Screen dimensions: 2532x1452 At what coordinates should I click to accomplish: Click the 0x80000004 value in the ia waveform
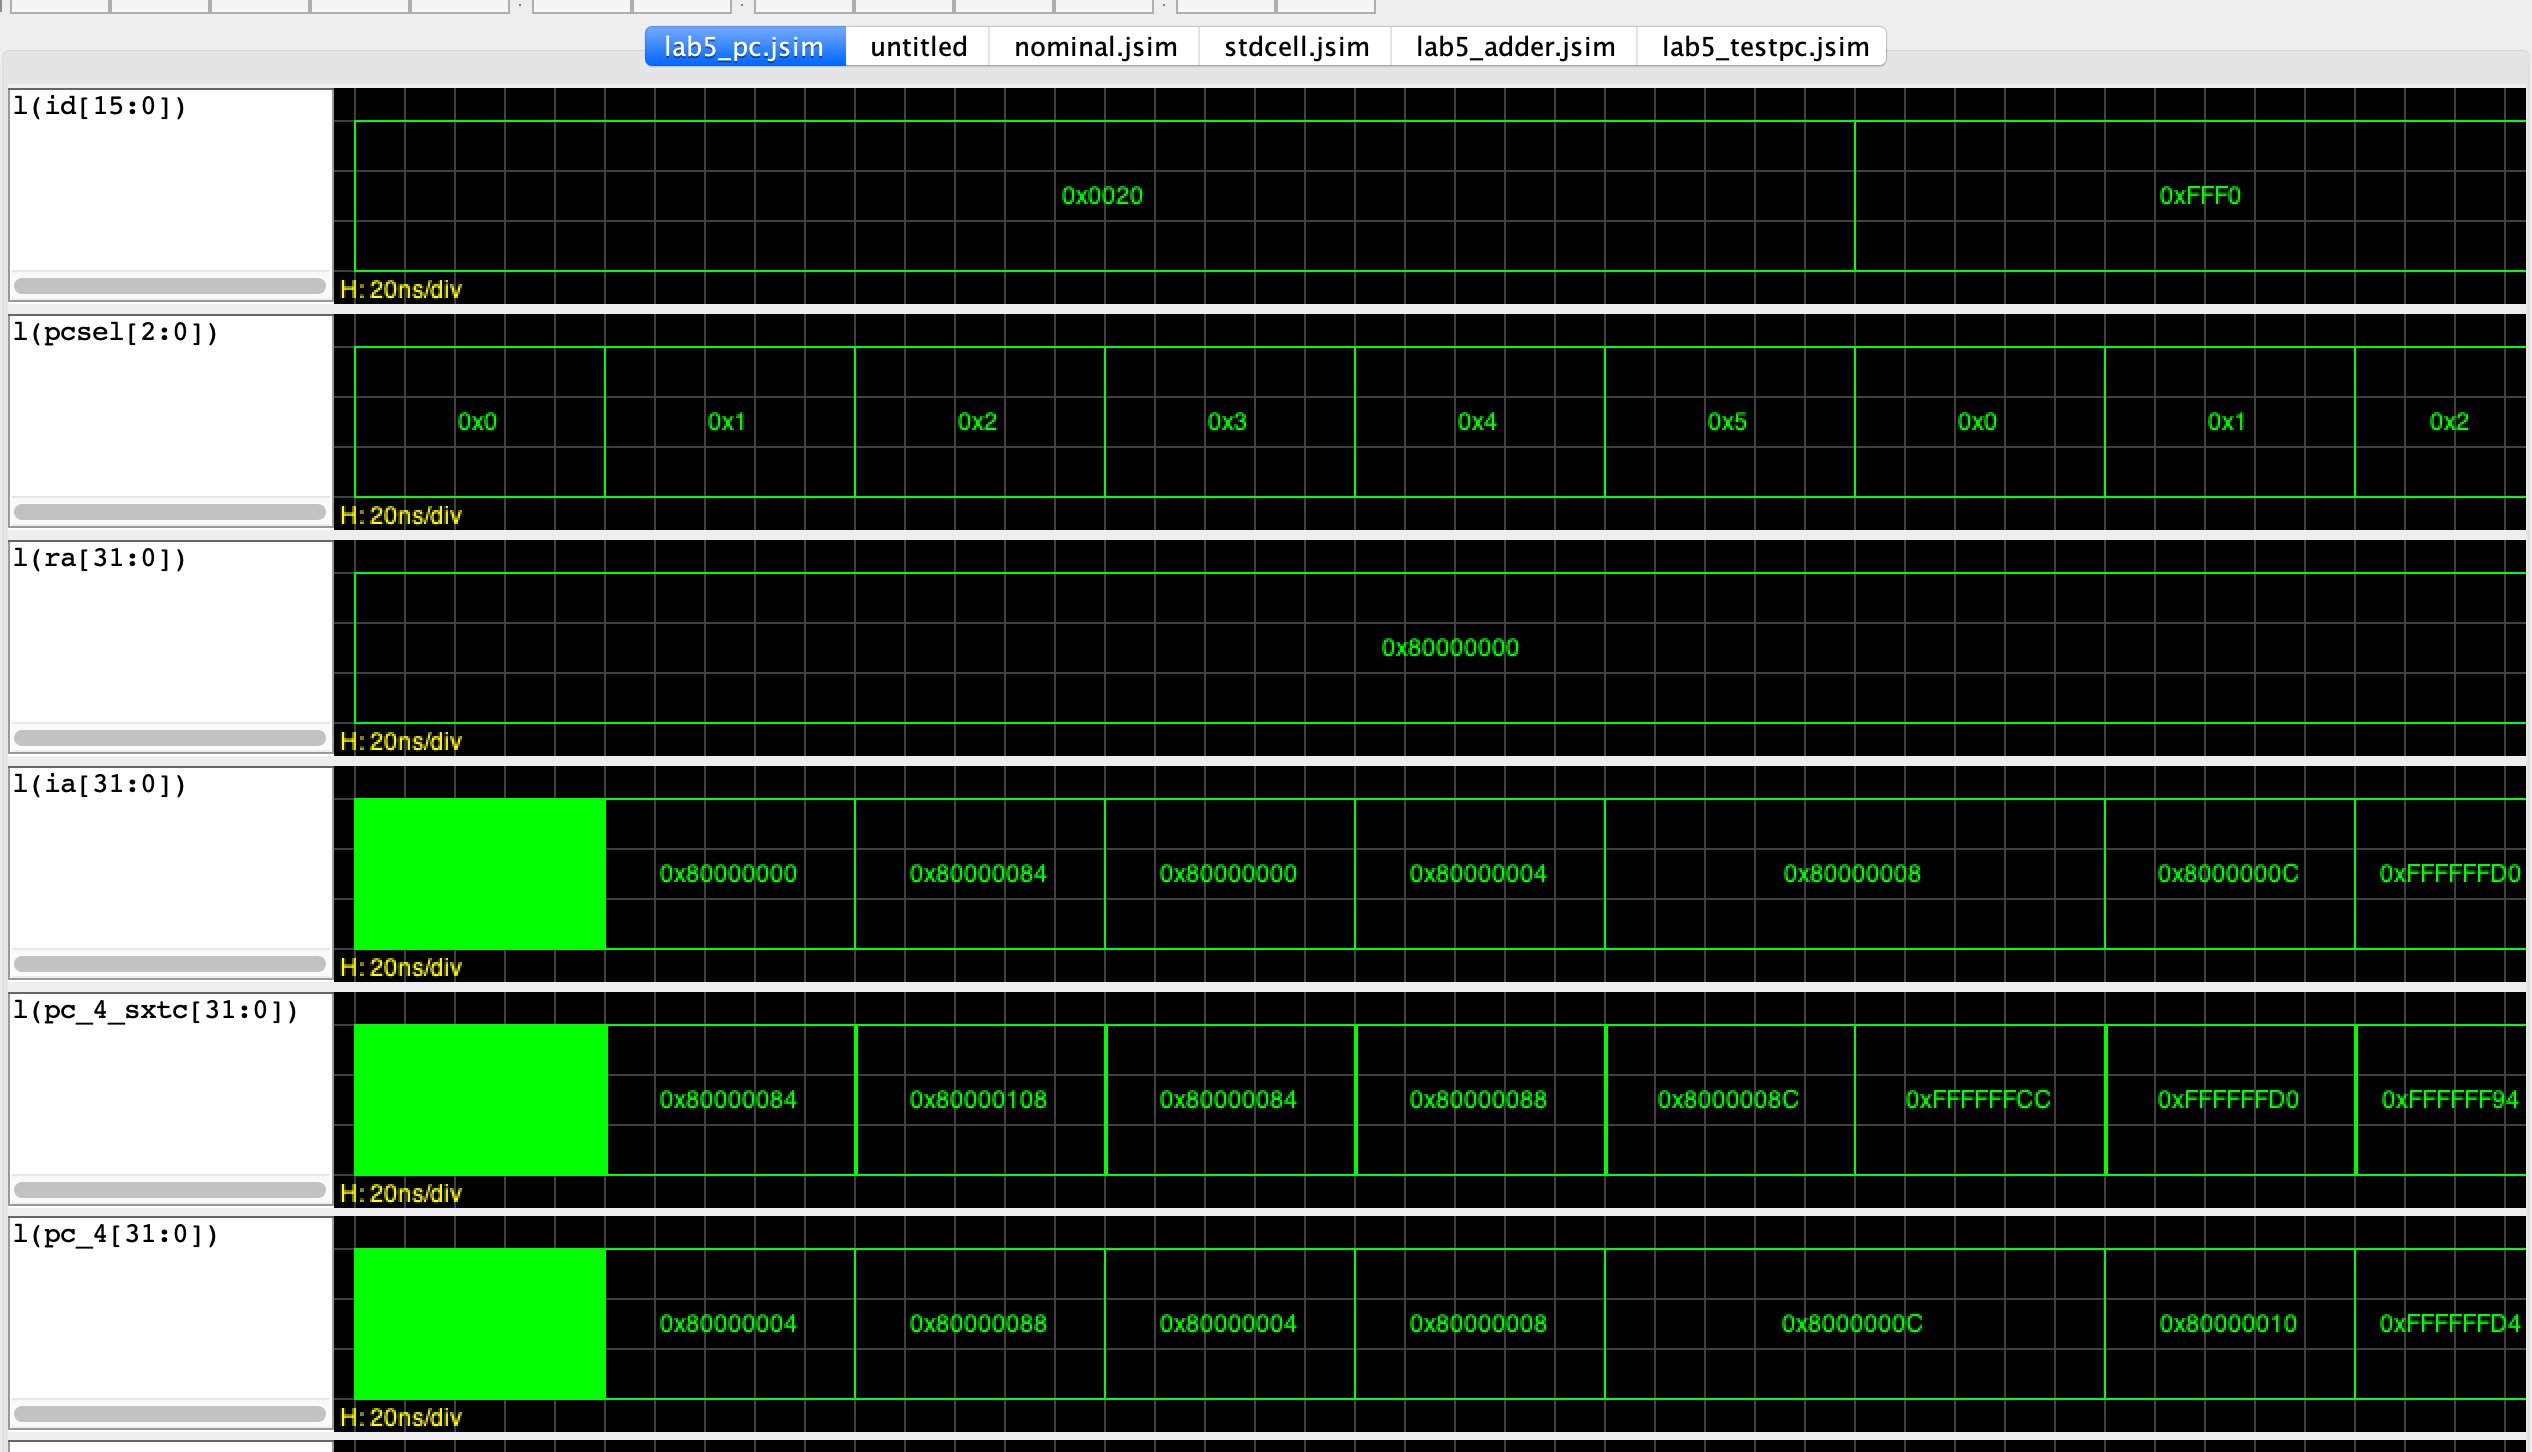[1478, 874]
